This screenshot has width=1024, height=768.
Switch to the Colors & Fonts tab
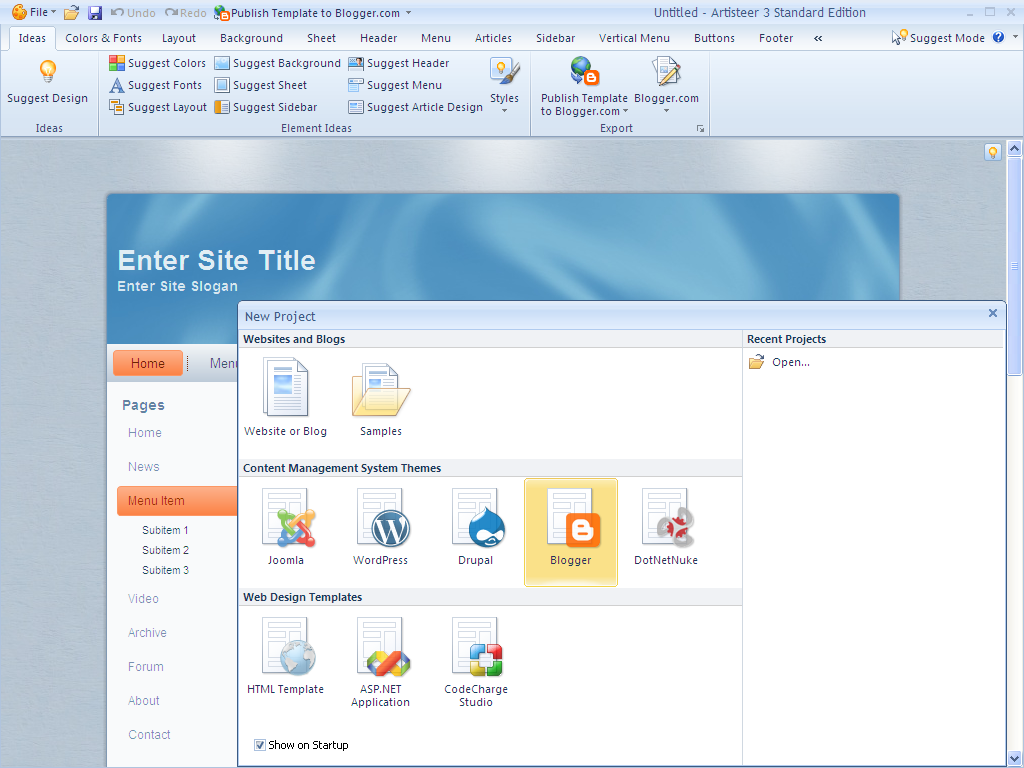click(x=103, y=38)
